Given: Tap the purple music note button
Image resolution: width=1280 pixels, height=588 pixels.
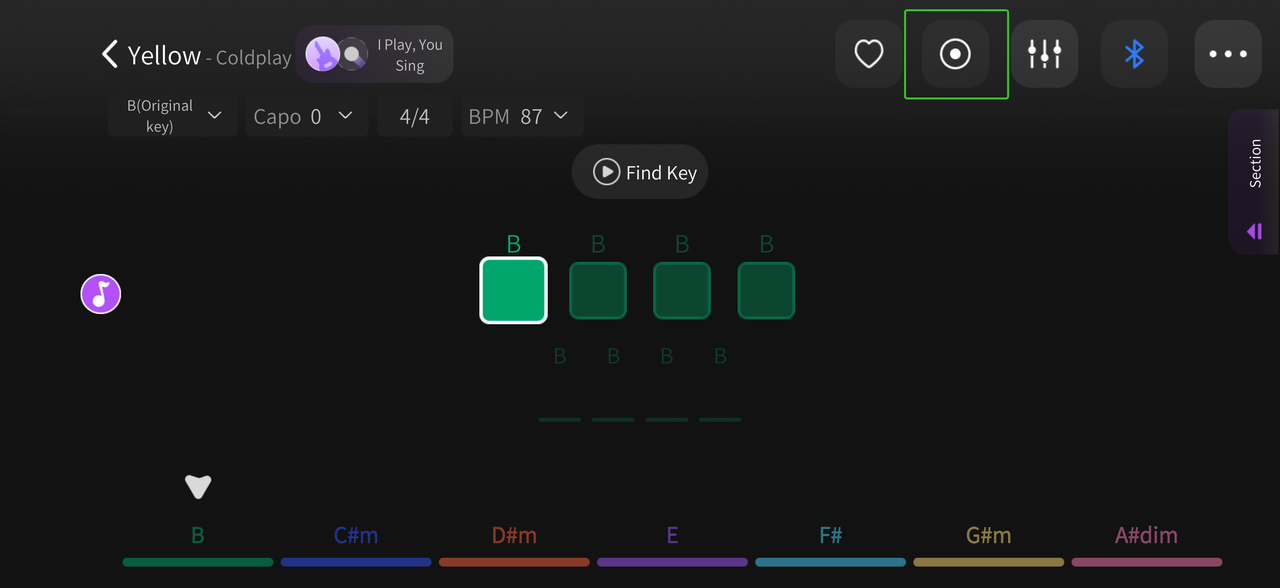Looking at the screenshot, I should 101,294.
